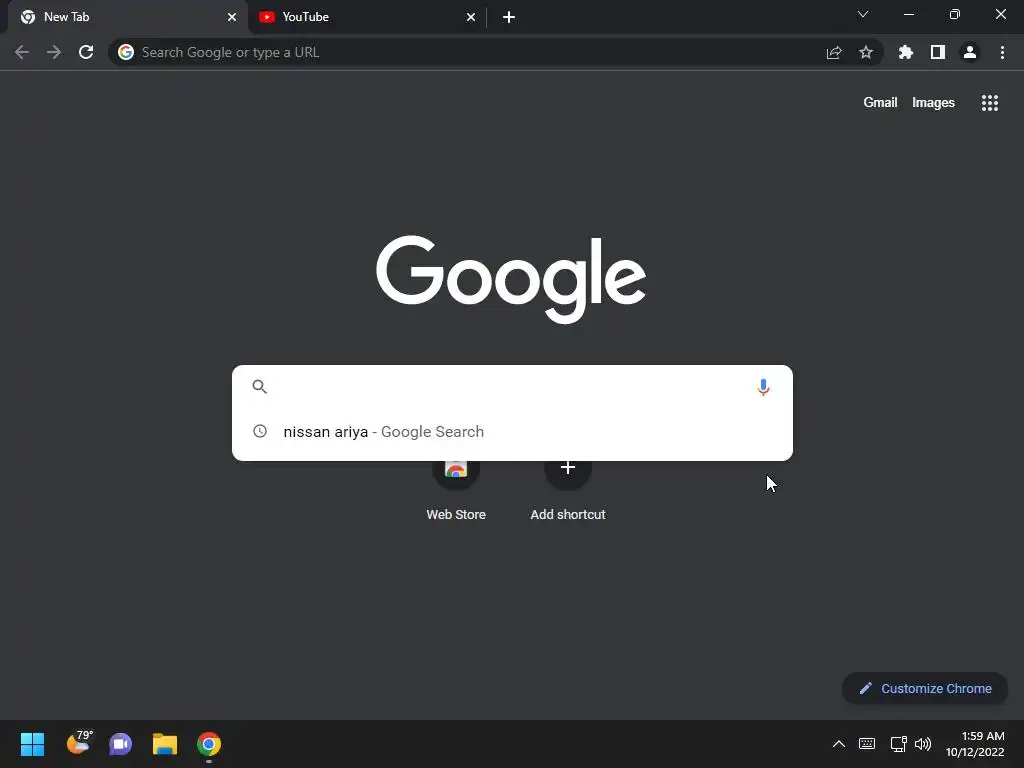Screen dimensions: 1024x768
Task: Minimize the Chrome window
Action: (x=908, y=14)
